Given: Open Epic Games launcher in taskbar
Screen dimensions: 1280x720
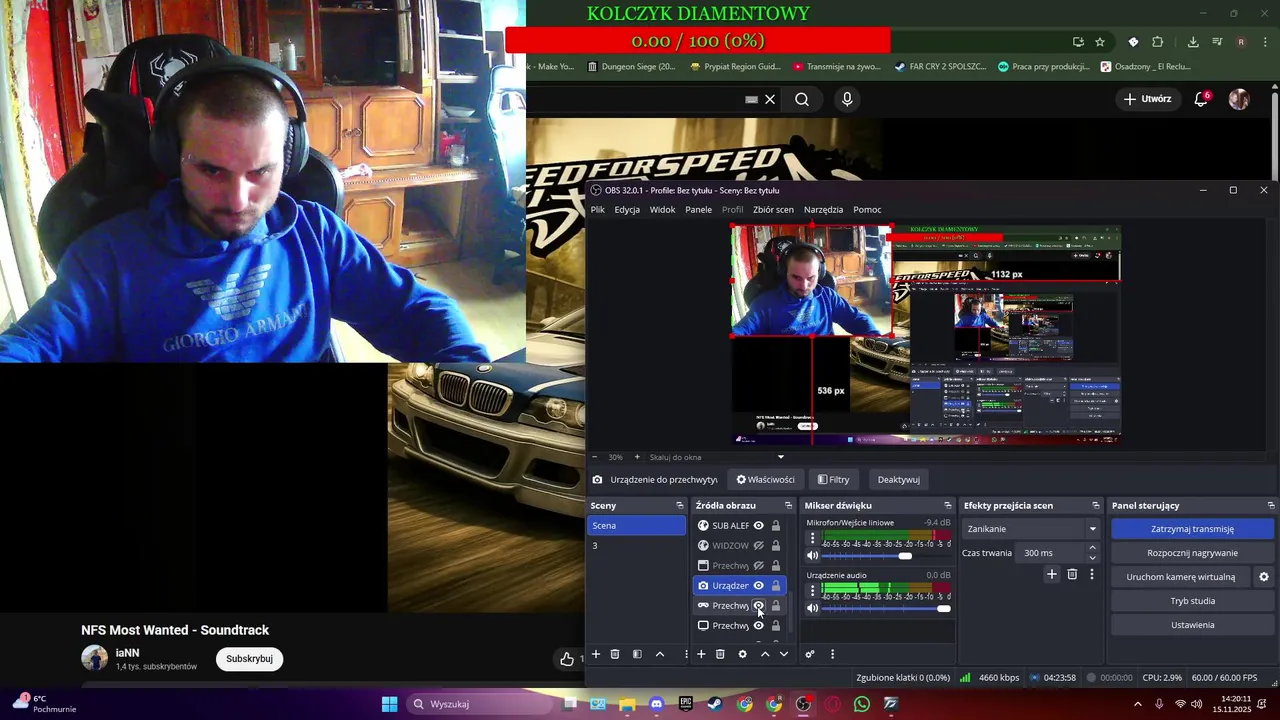Looking at the screenshot, I should pyautogui.click(x=685, y=704).
